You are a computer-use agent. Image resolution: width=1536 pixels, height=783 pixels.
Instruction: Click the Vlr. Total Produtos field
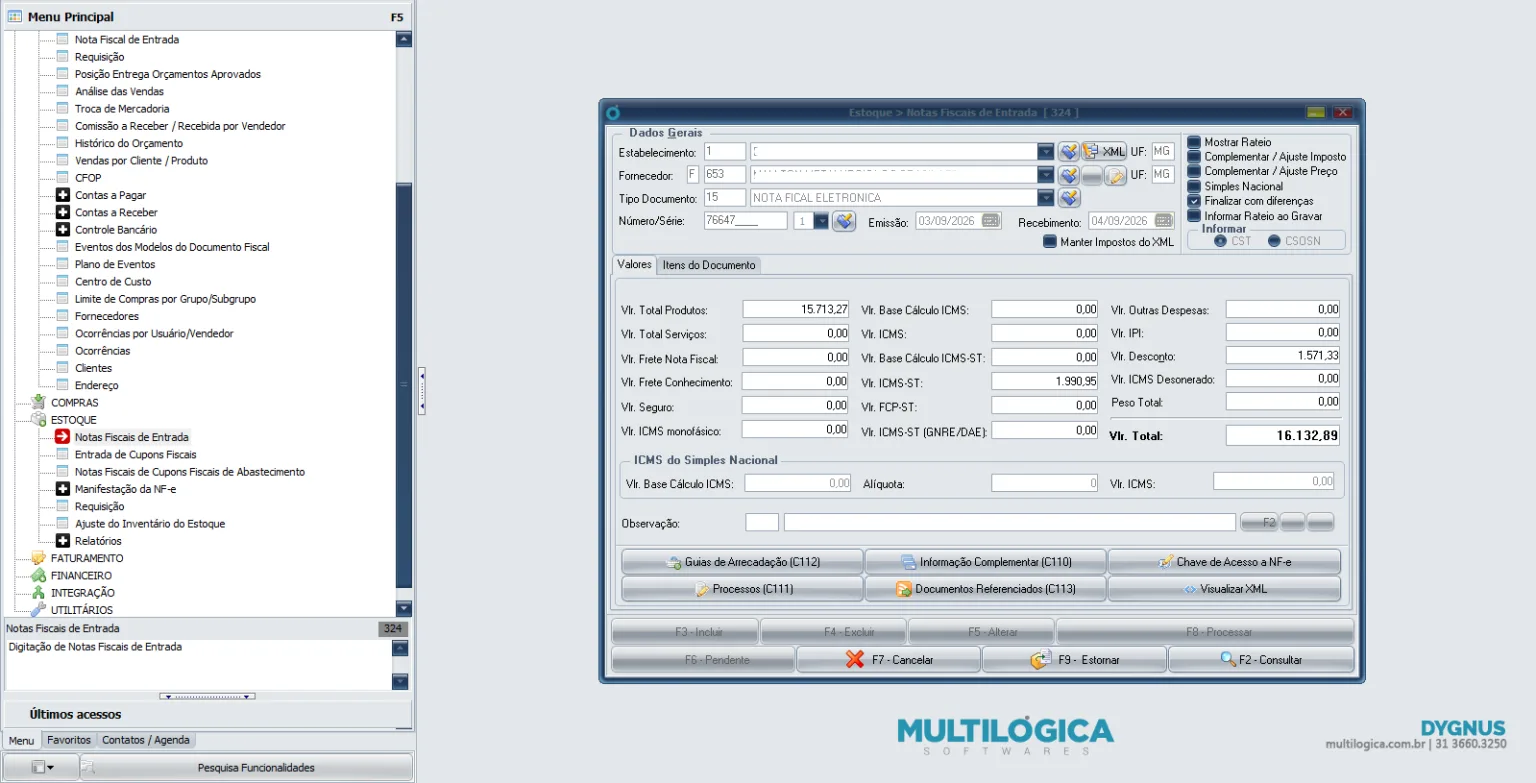[796, 310]
